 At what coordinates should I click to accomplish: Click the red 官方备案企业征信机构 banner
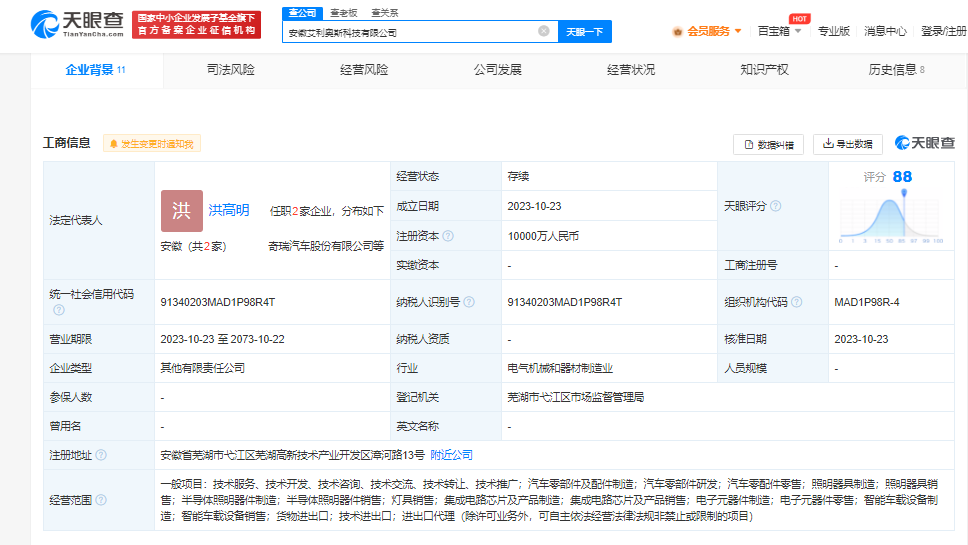pyautogui.click(x=196, y=25)
